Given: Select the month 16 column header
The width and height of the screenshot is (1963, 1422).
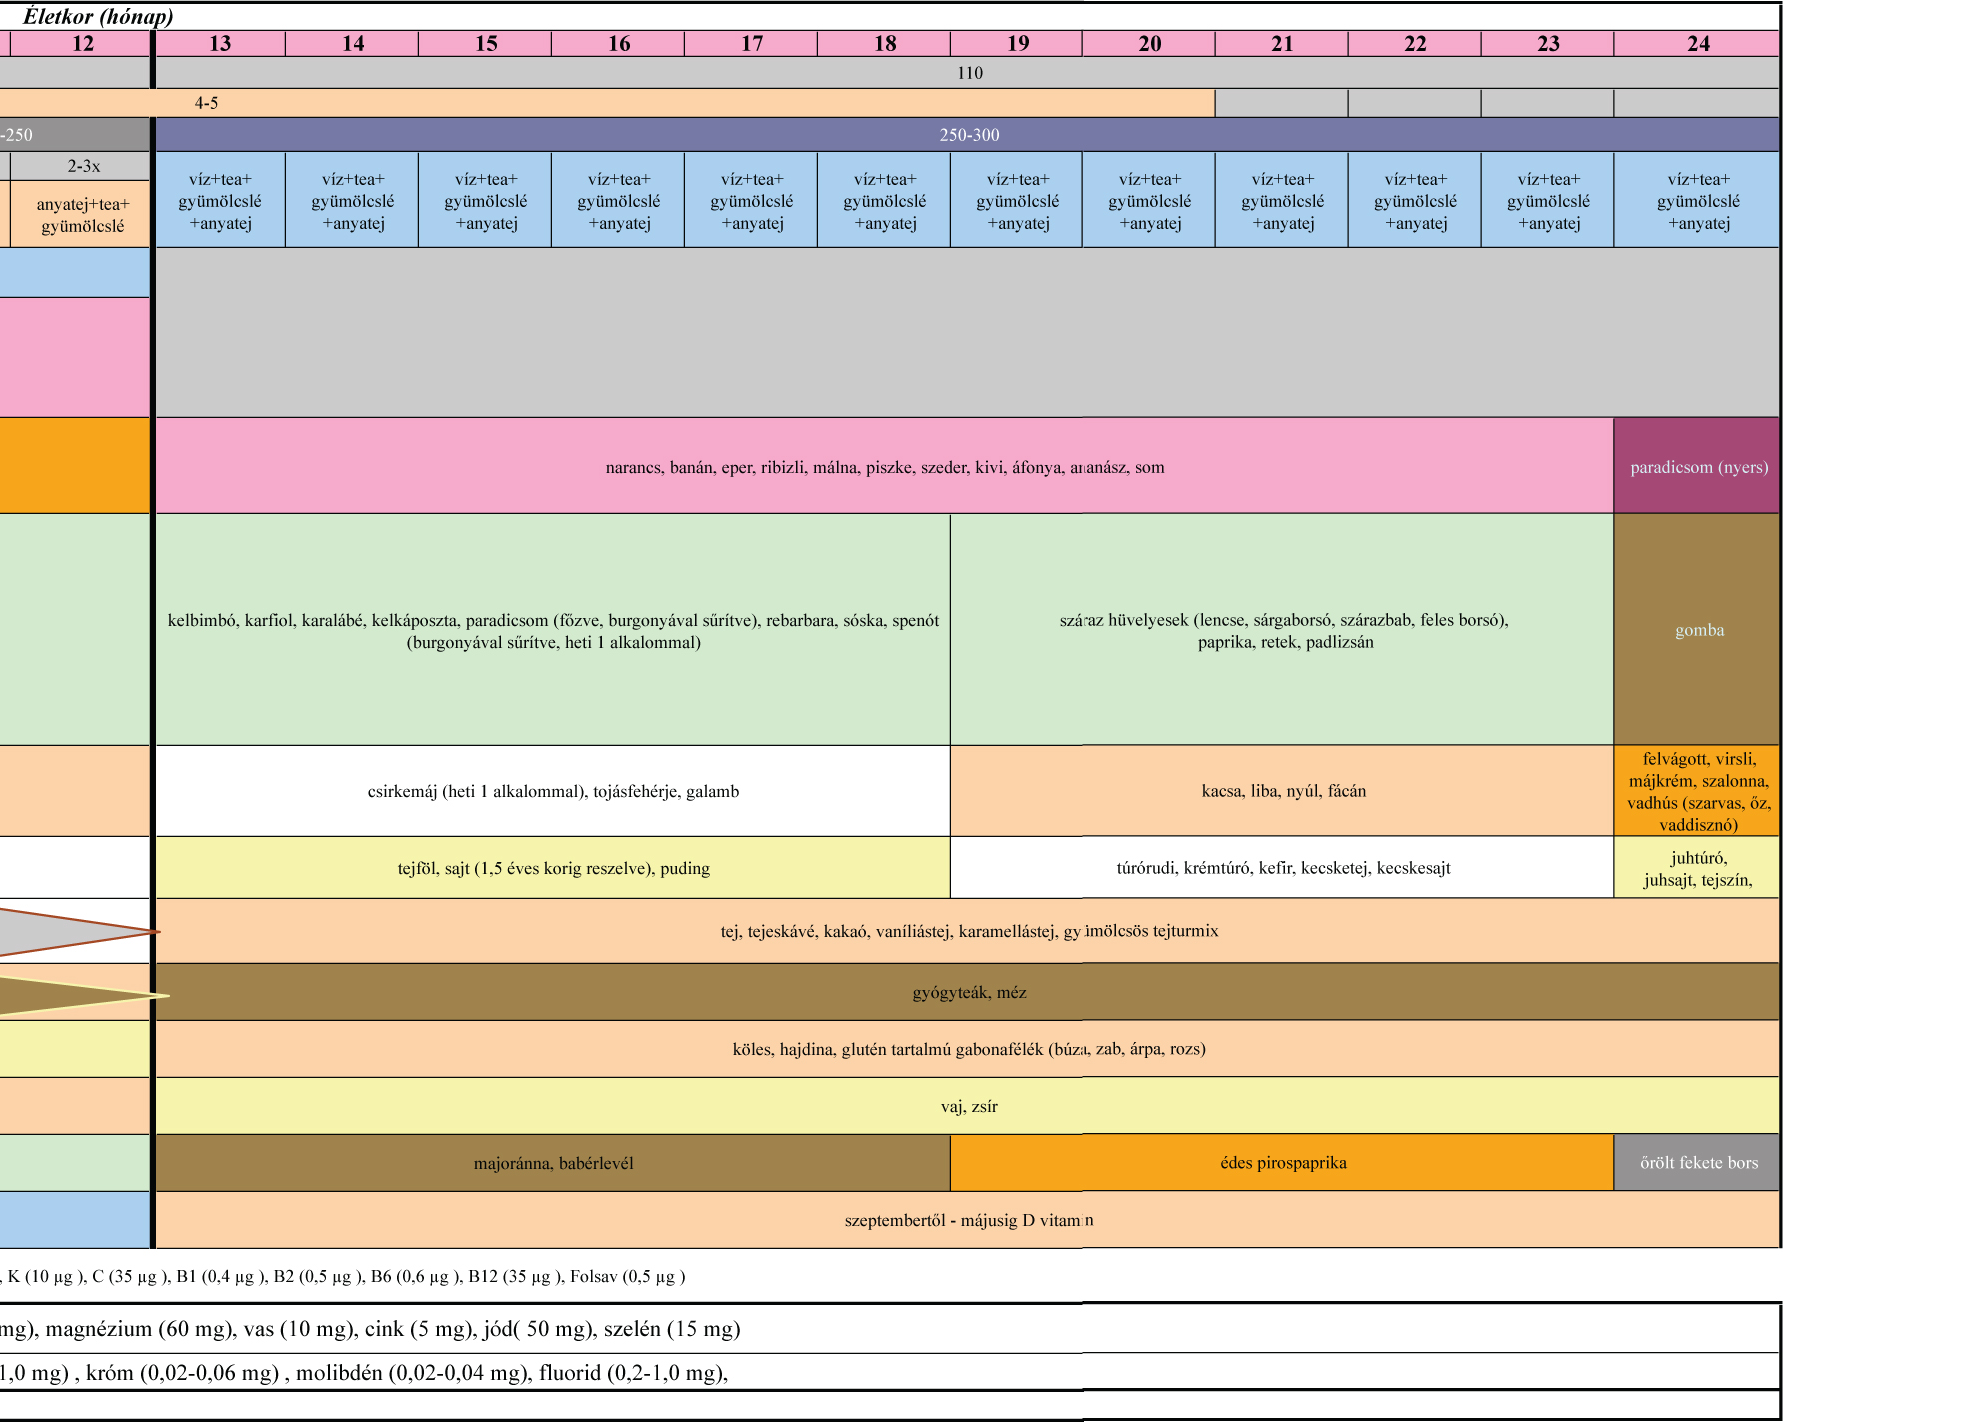Looking at the screenshot, I should (618, 43).
